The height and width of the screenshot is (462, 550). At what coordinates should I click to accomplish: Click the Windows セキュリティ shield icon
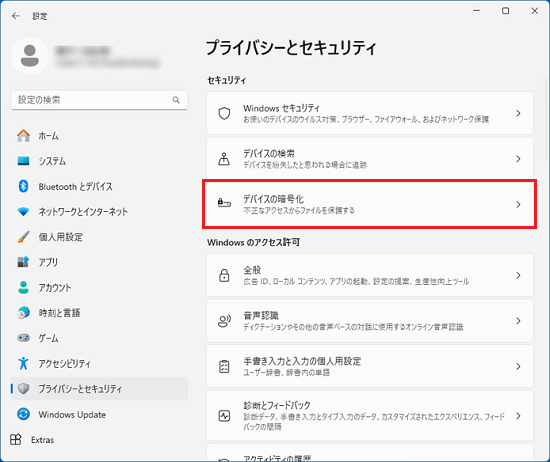coord(224,113)
